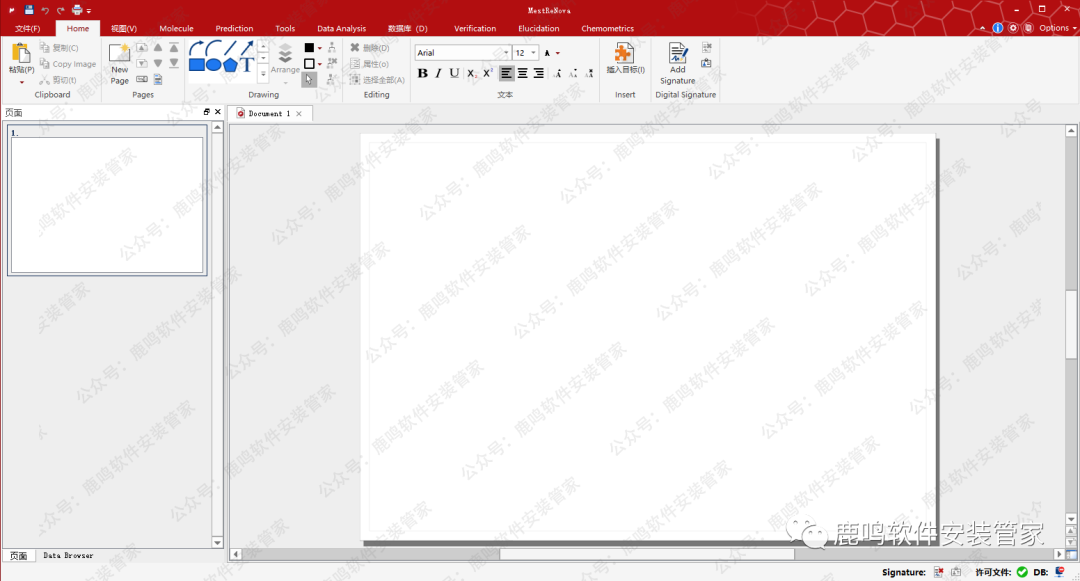This screenshot has width=1080, height=581.
Task: Toggle underline text formatting
Action: pyautogui.click(x=454, y=73)
